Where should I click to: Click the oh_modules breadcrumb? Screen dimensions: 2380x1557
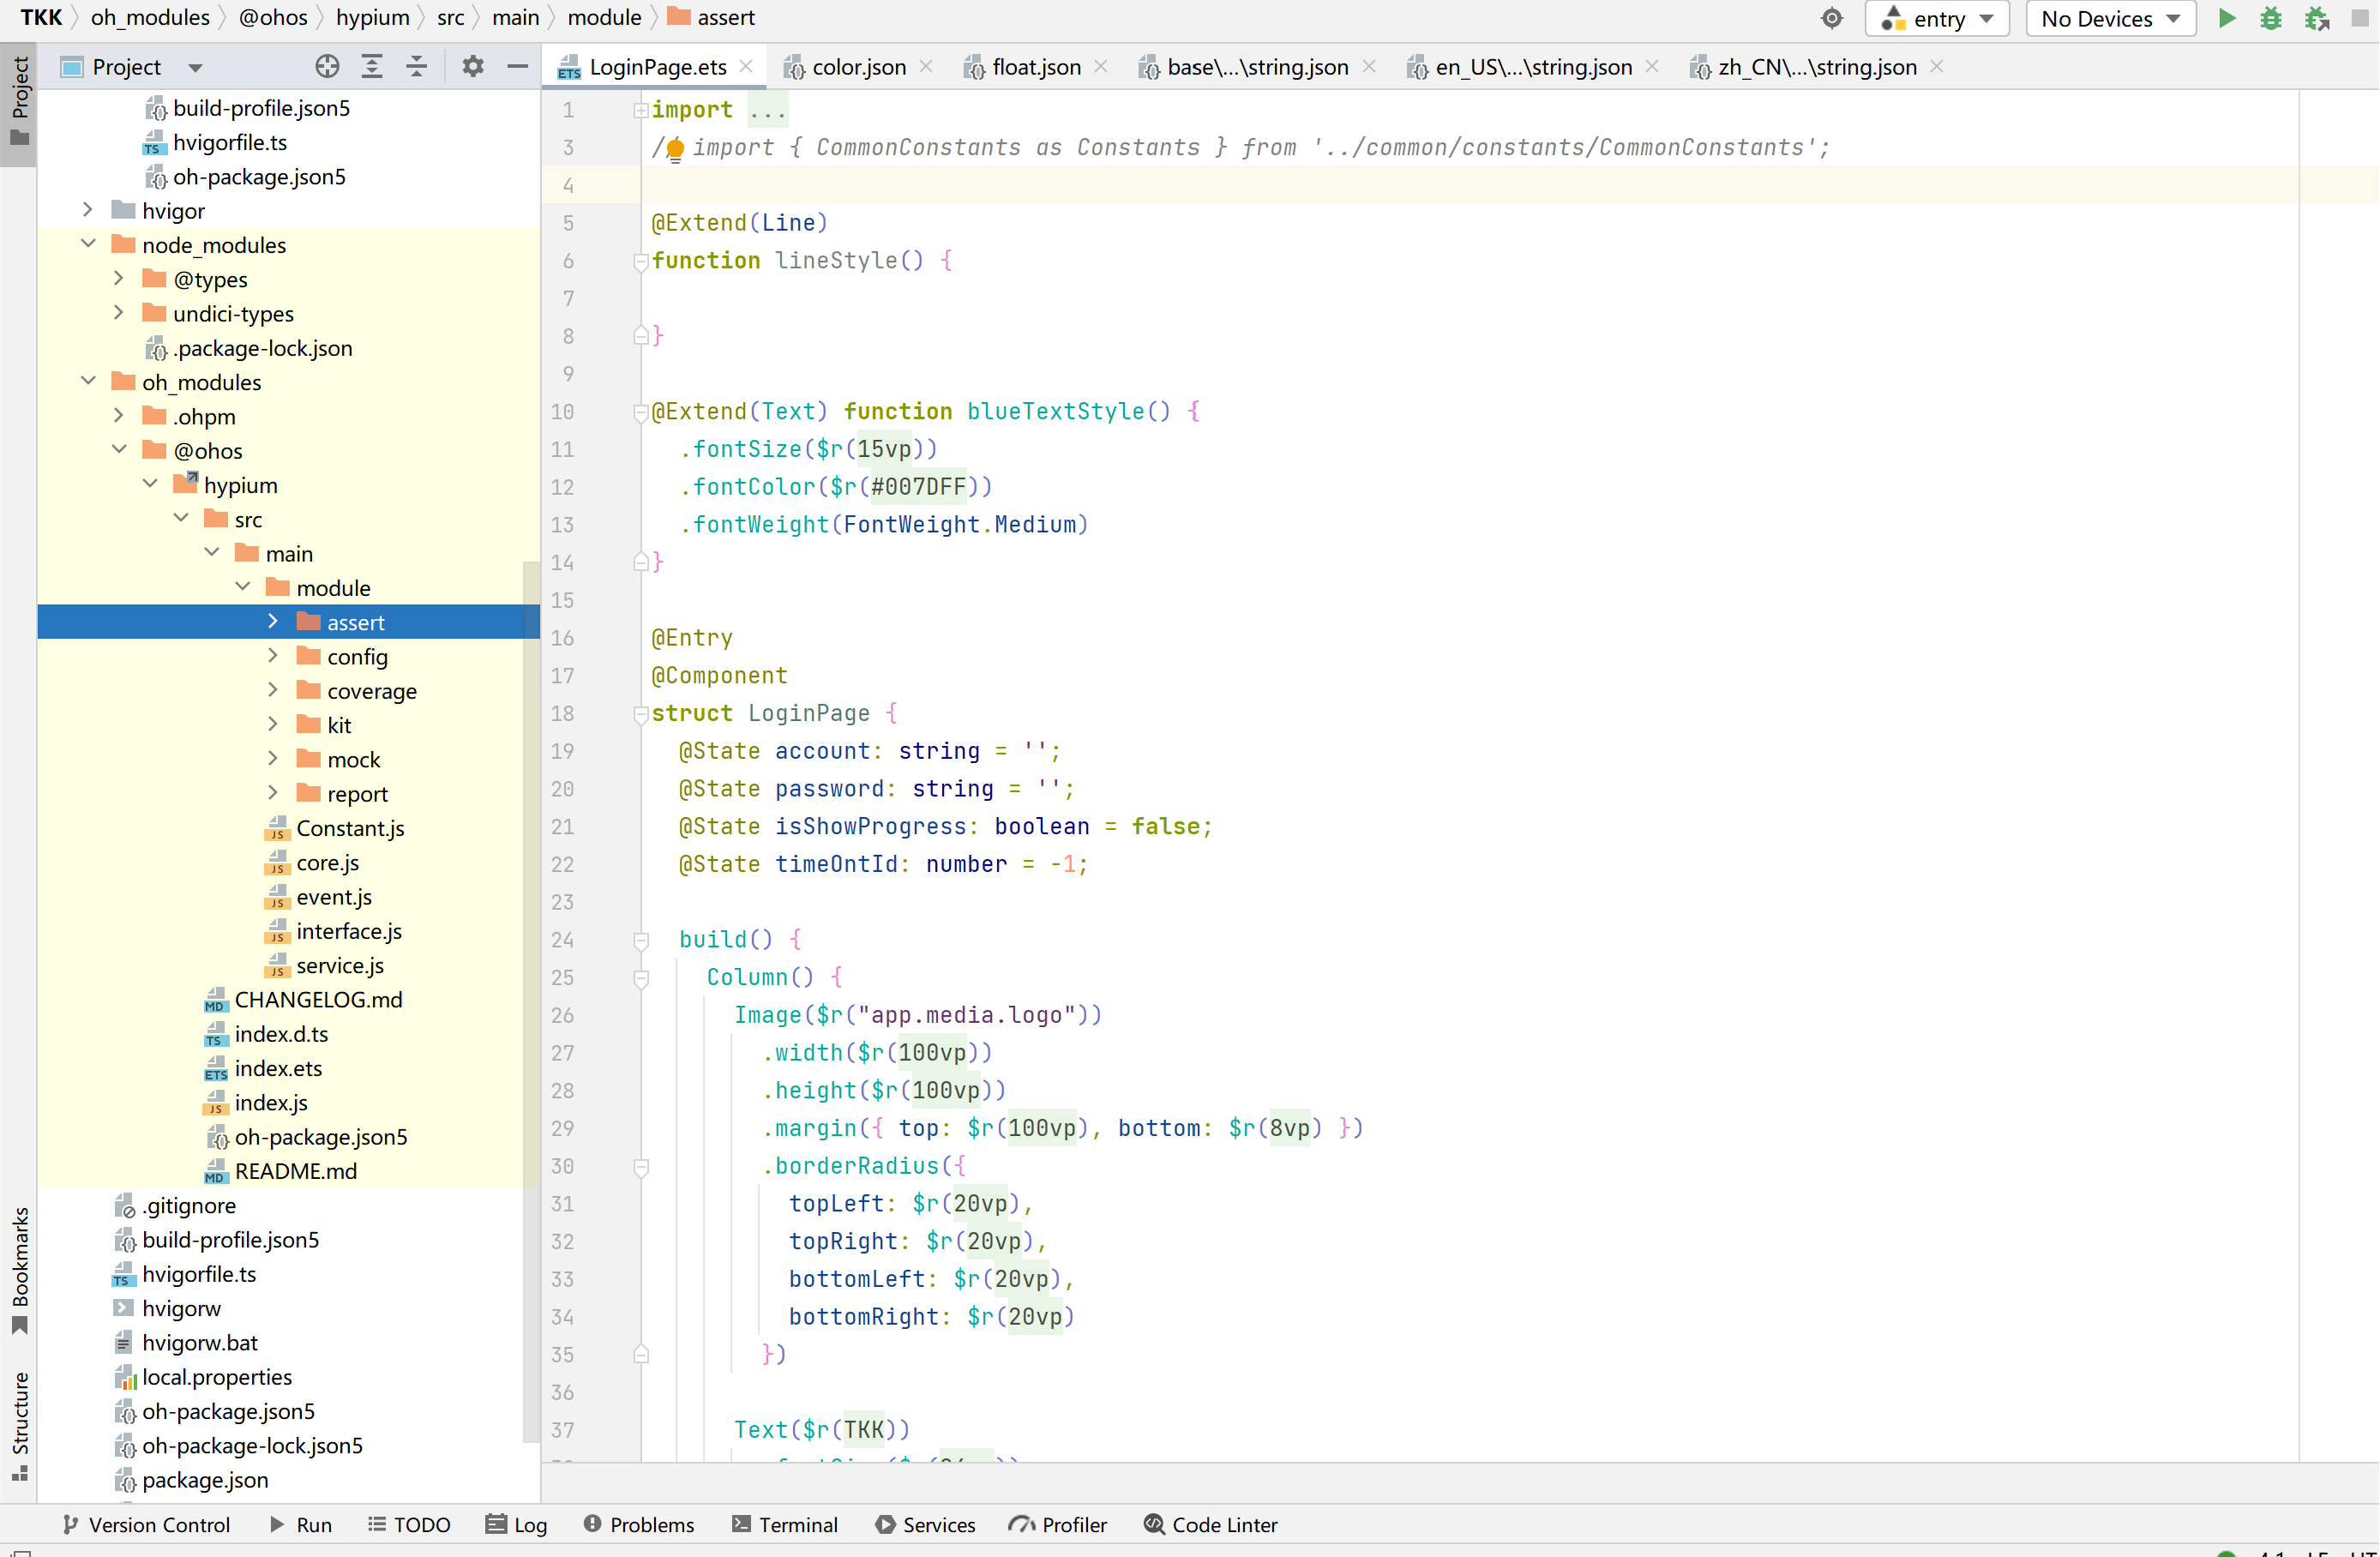pyautogui.click(x=150, y=18)
